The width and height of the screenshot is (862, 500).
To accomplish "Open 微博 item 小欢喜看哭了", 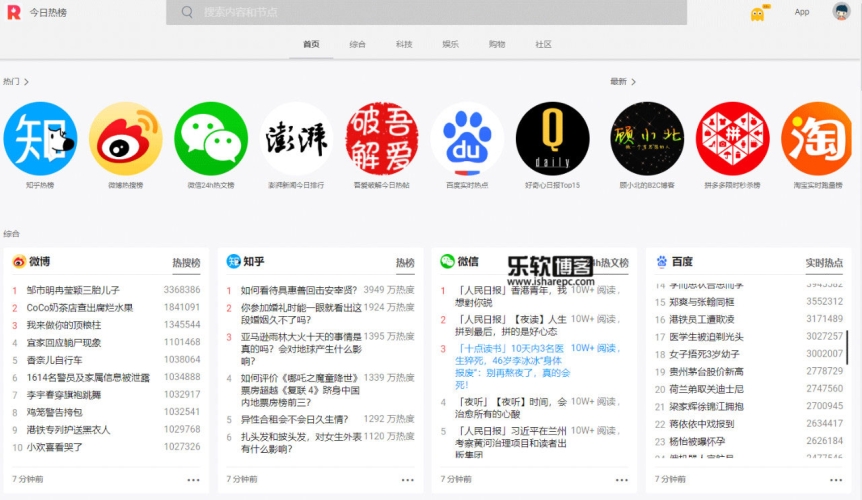I will pos(54,447).
